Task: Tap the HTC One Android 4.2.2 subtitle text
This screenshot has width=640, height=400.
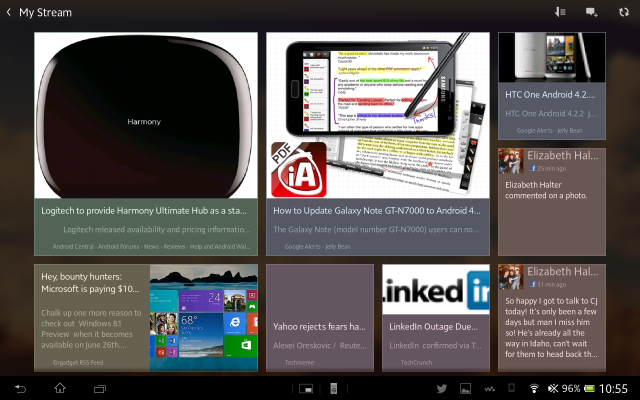Action: pos(550,113)
